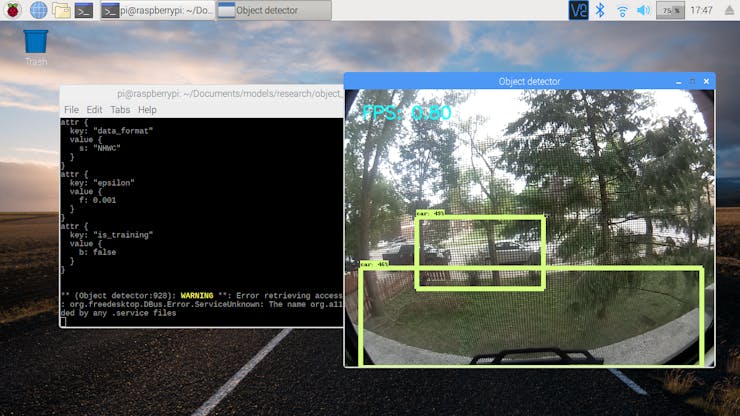Click the "is_training" key line in terminal
This screenshot has height=416, width=740.
pos(111,235)
